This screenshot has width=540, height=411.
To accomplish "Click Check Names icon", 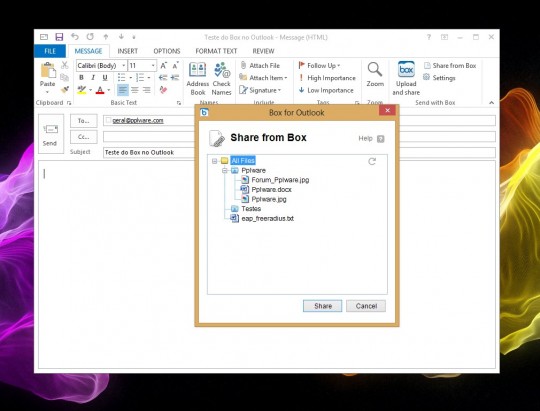I will point(221,79).
